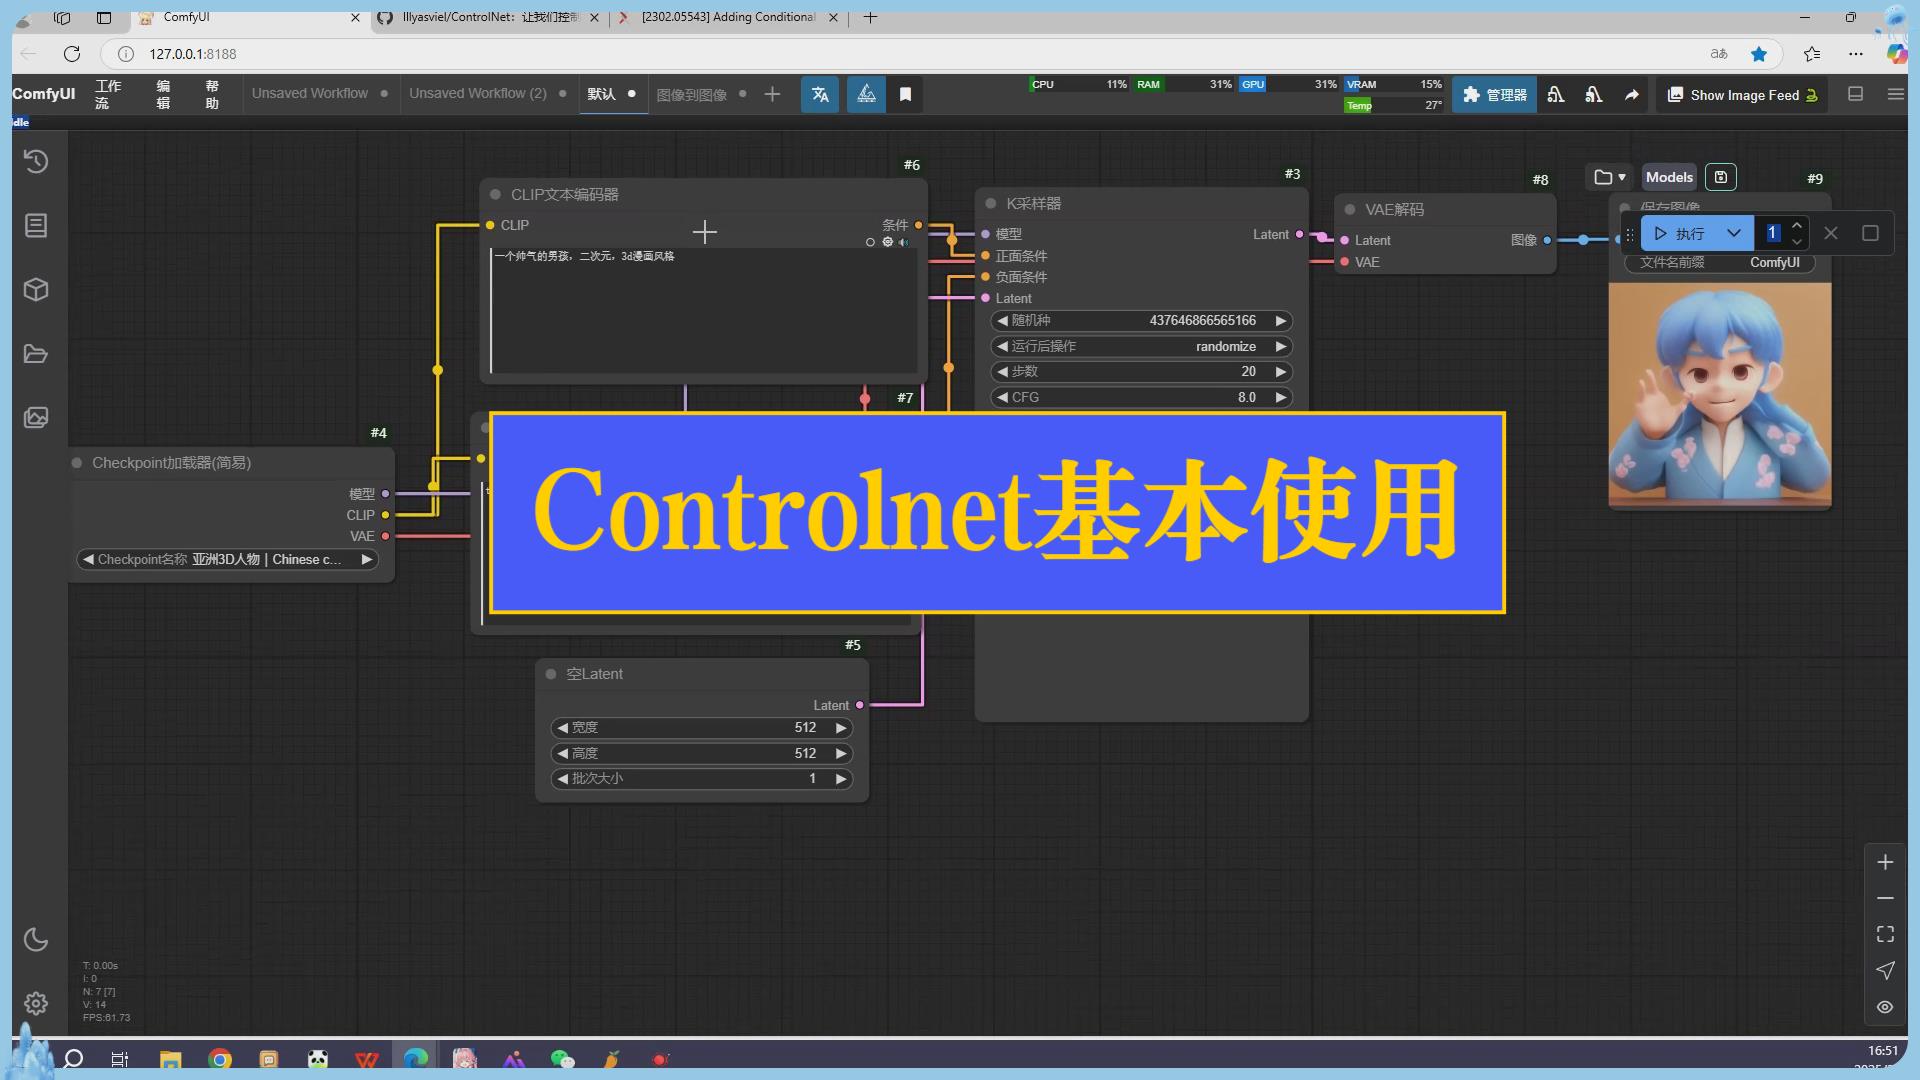Refresh the browser page
The width and height of the screenshot is (1920, 1080).
point(71,54)
